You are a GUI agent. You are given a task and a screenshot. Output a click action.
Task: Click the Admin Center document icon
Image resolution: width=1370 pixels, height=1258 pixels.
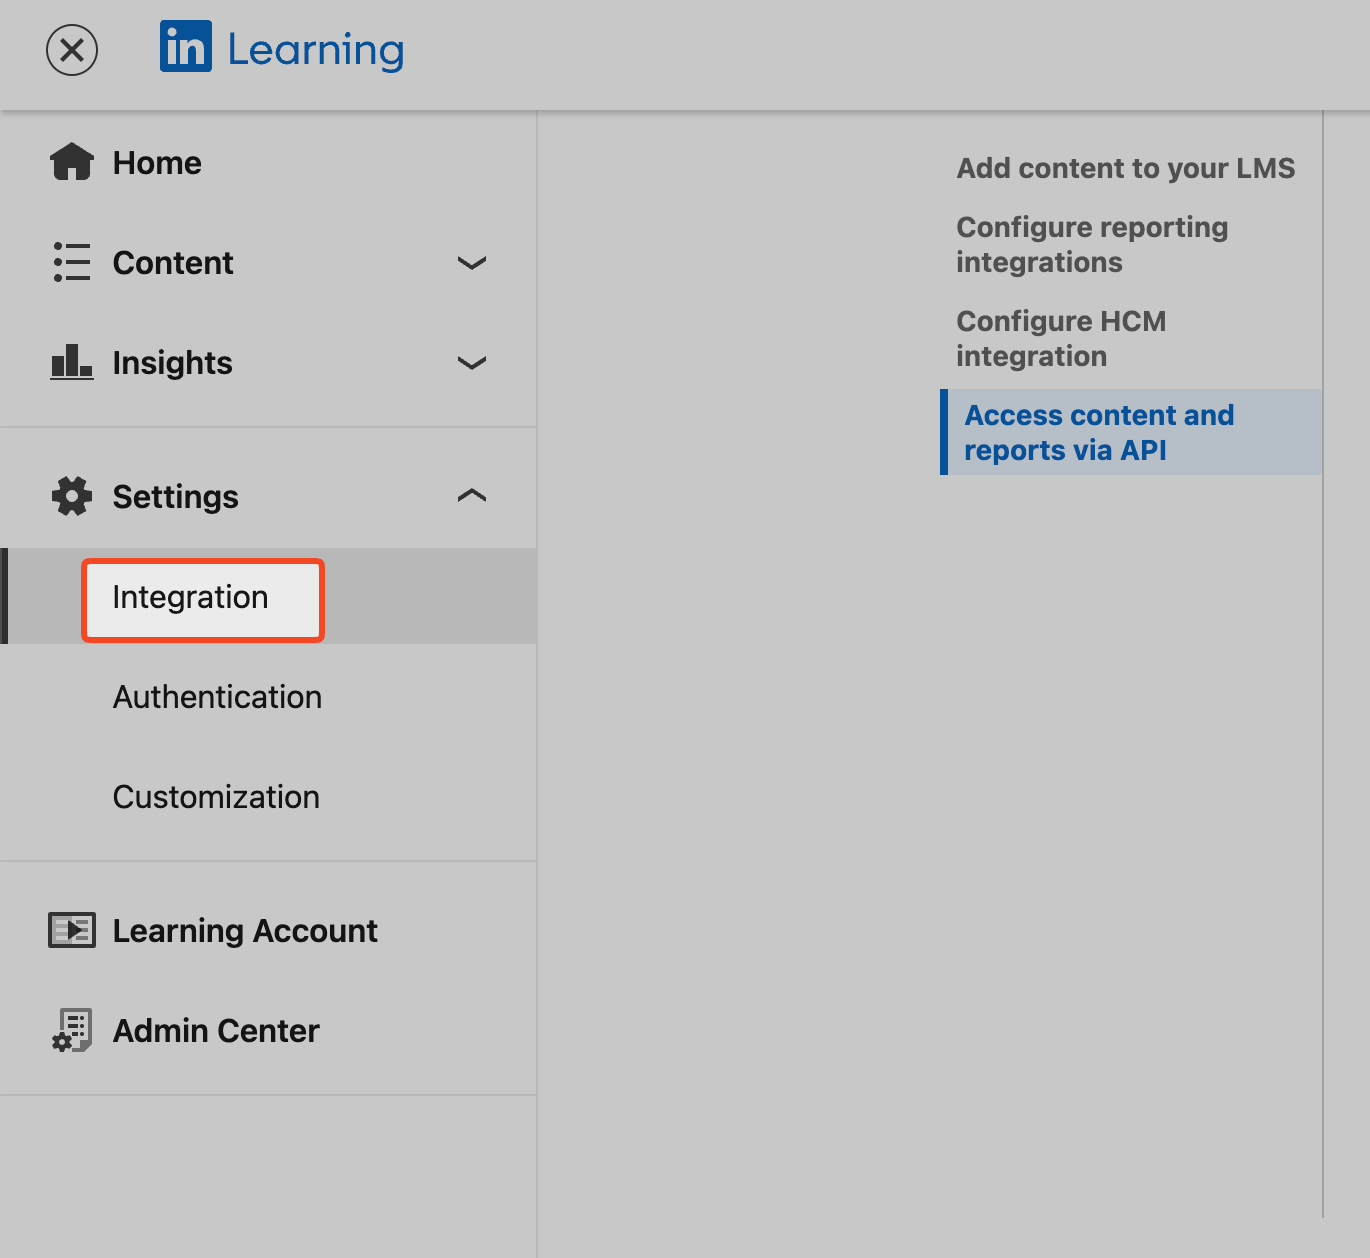72,1030
